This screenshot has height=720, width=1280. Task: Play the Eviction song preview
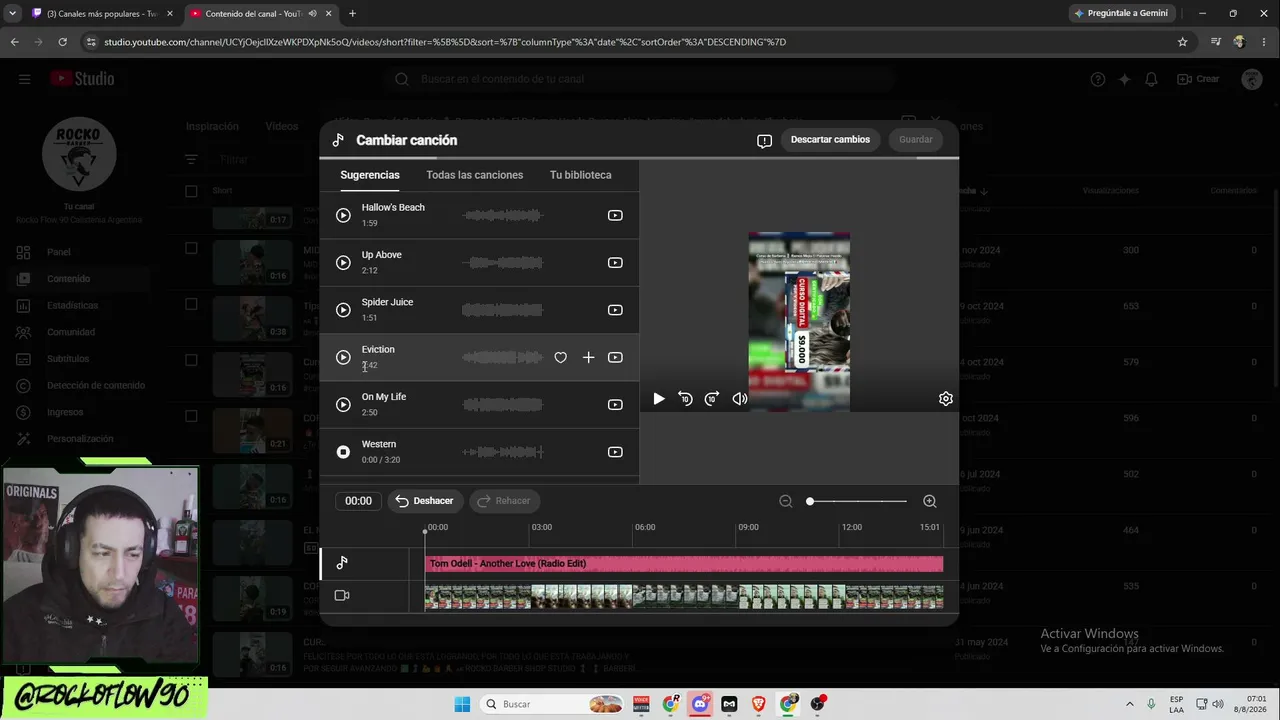(343, 357)
